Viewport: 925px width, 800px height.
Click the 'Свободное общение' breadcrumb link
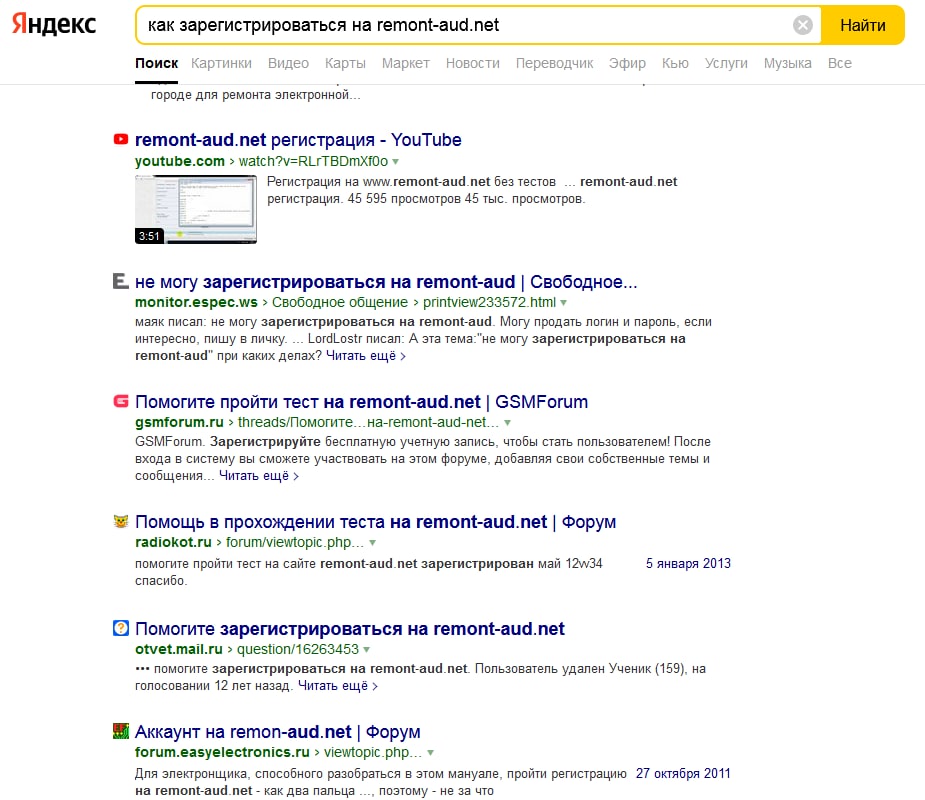coord(340,302)
